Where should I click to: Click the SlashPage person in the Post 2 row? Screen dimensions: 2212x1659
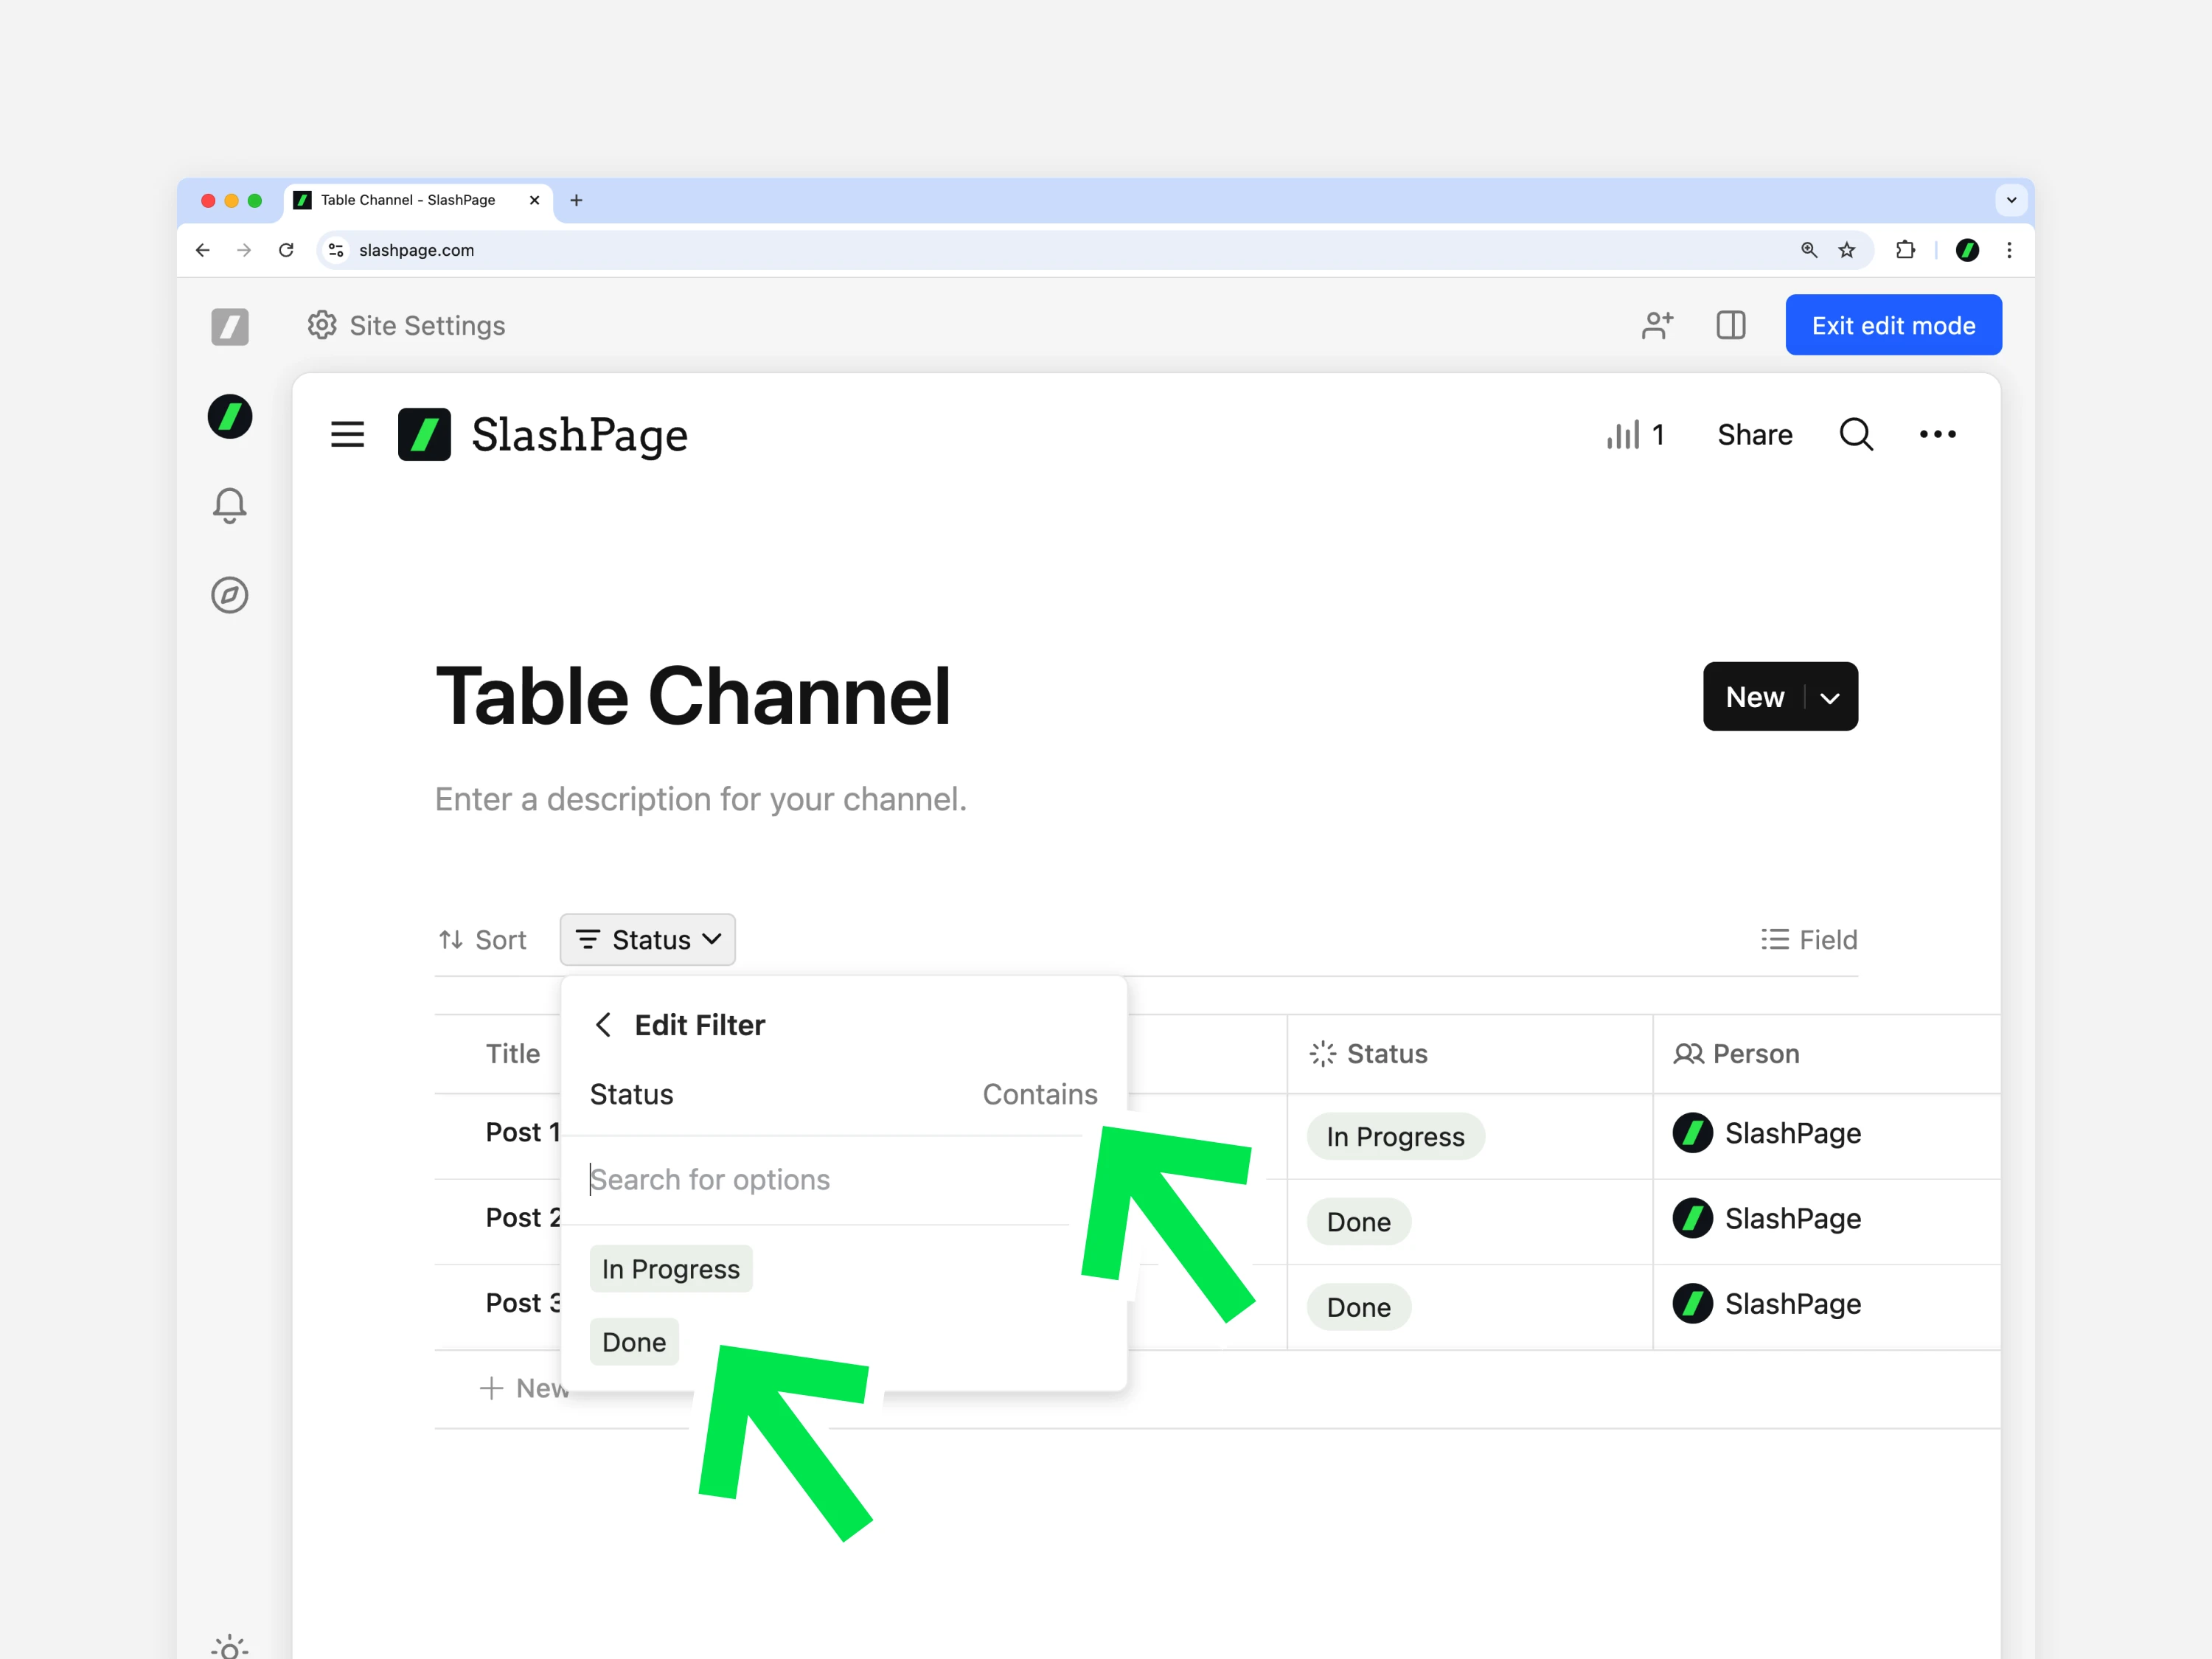pyautogui.click(x=1766, y=1218)
